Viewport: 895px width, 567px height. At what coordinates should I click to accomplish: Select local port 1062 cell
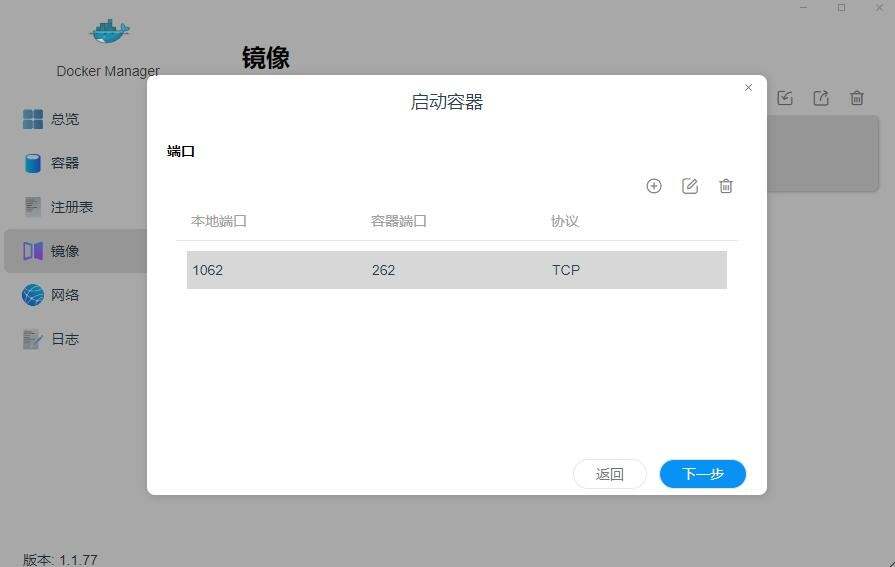(x=208, y=270)
